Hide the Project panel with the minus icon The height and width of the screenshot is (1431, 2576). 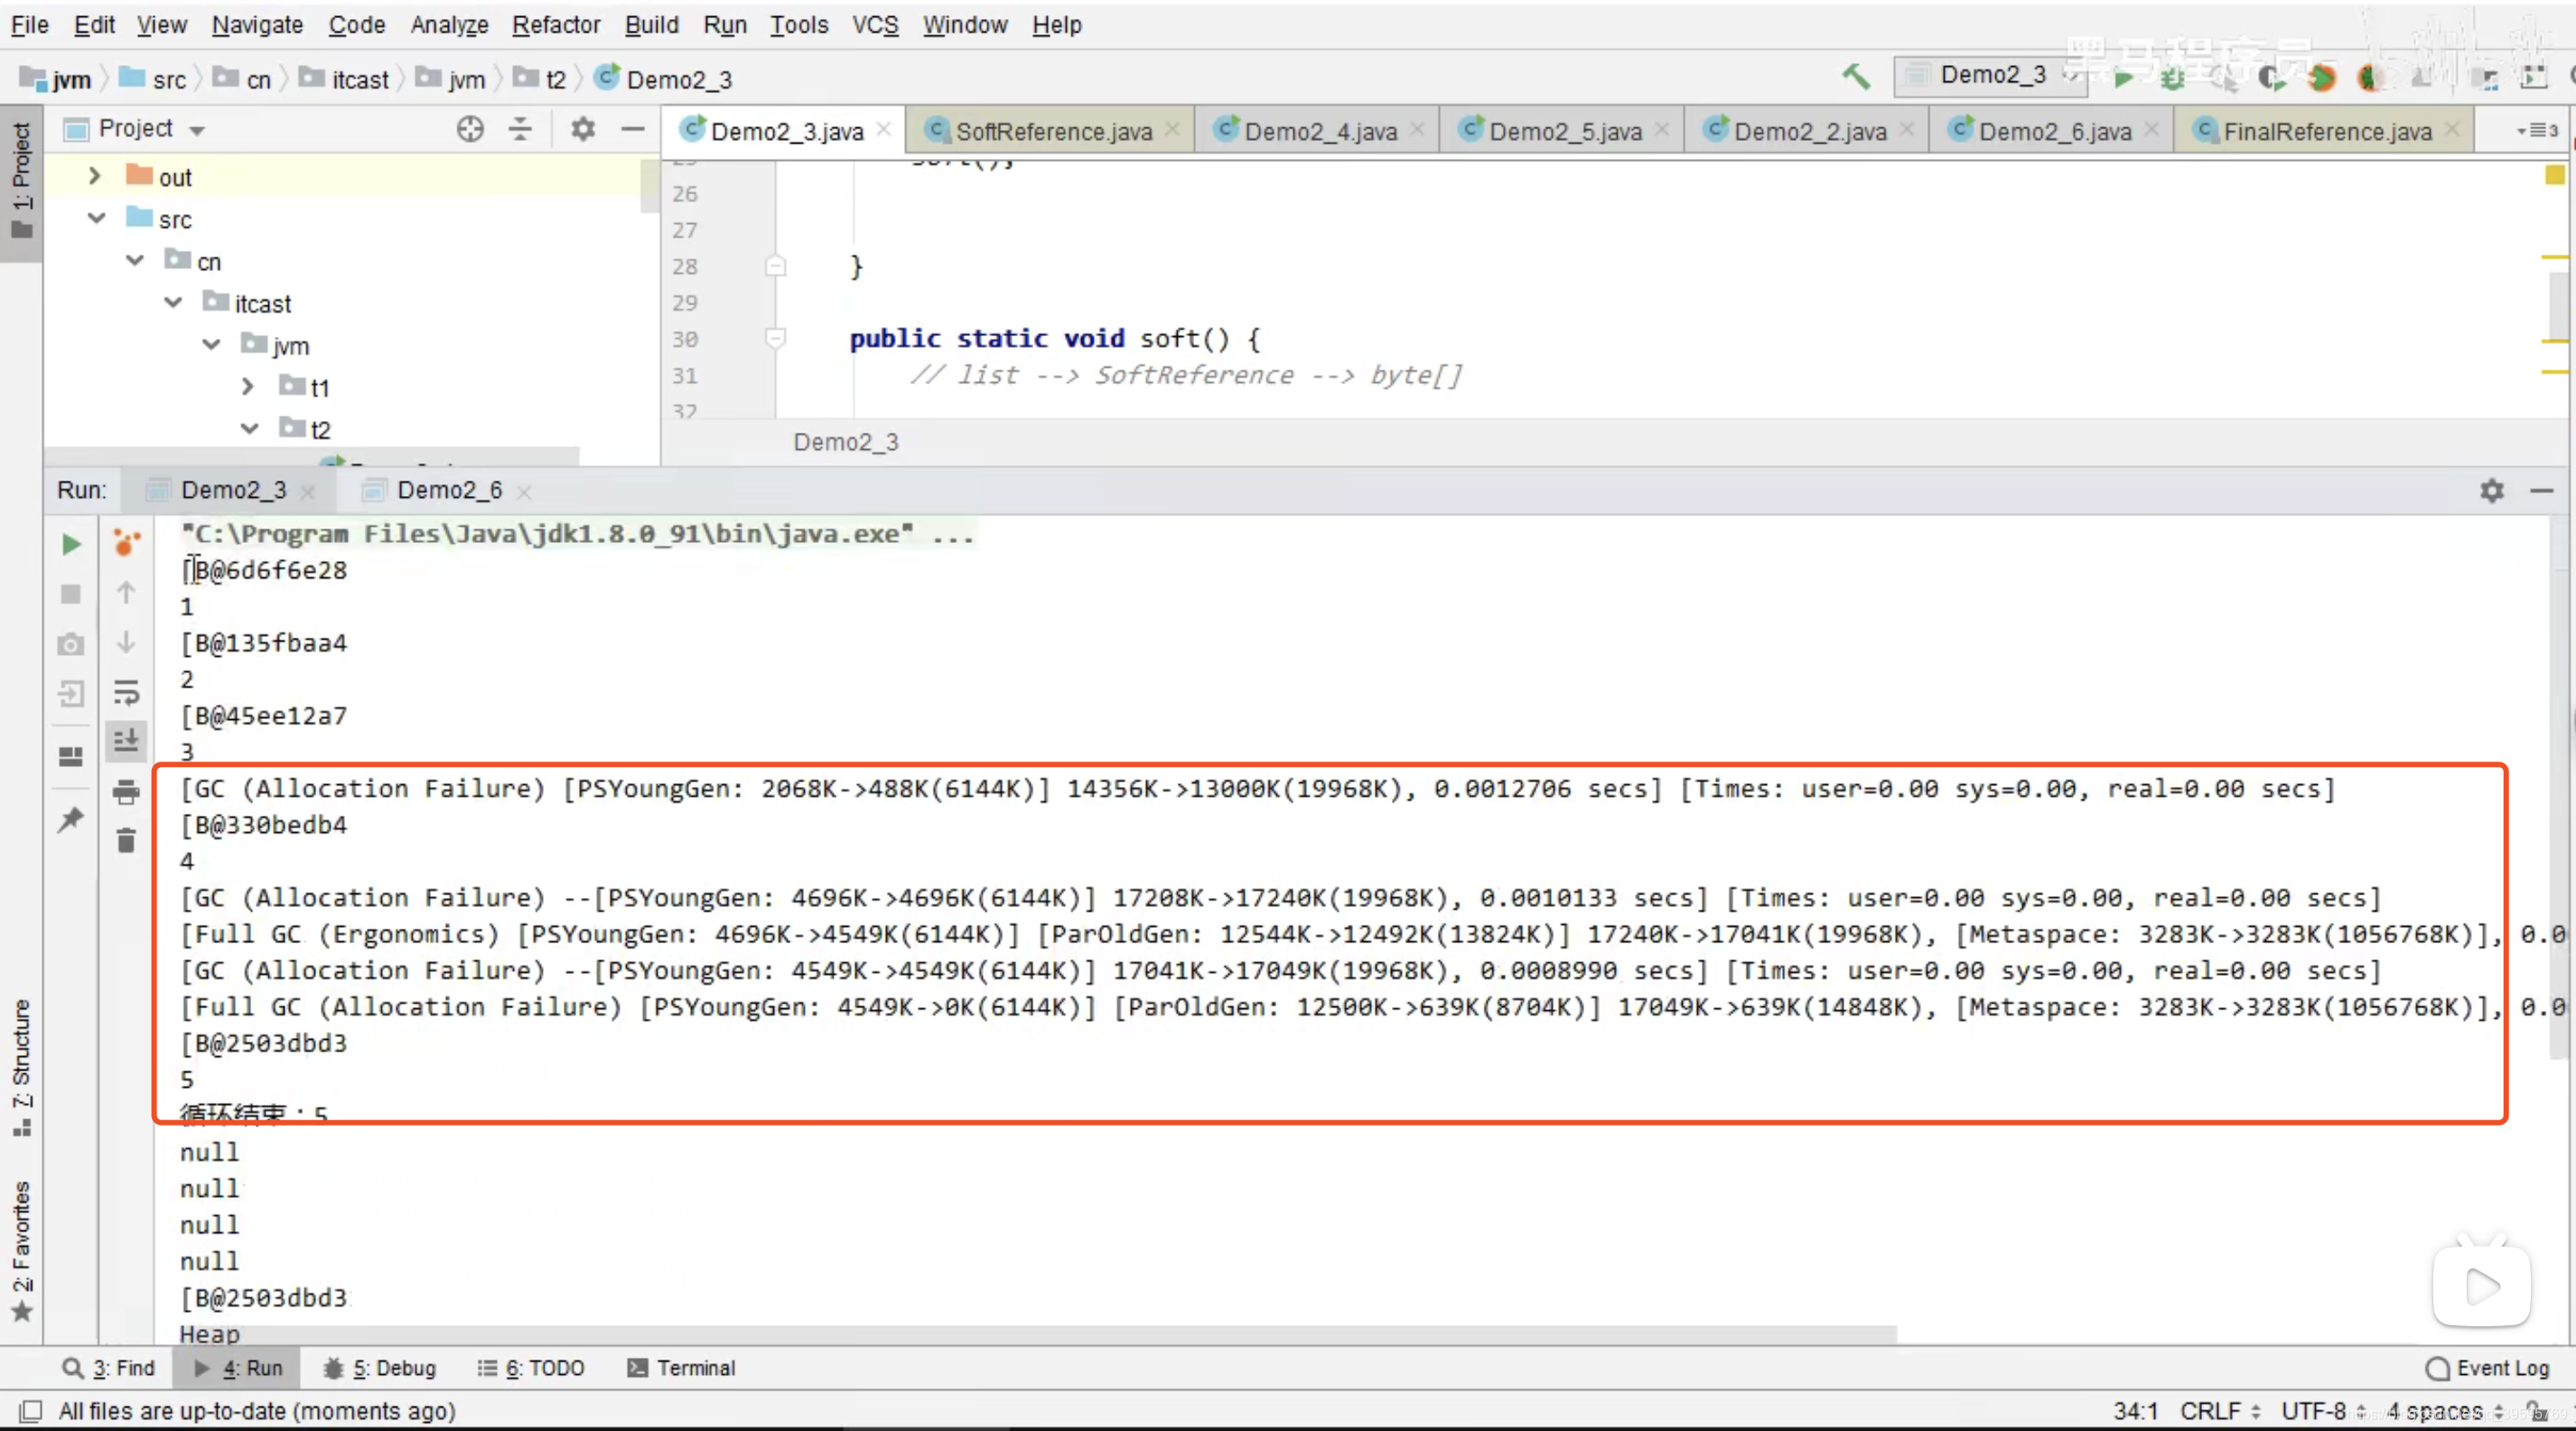(632, 129)
